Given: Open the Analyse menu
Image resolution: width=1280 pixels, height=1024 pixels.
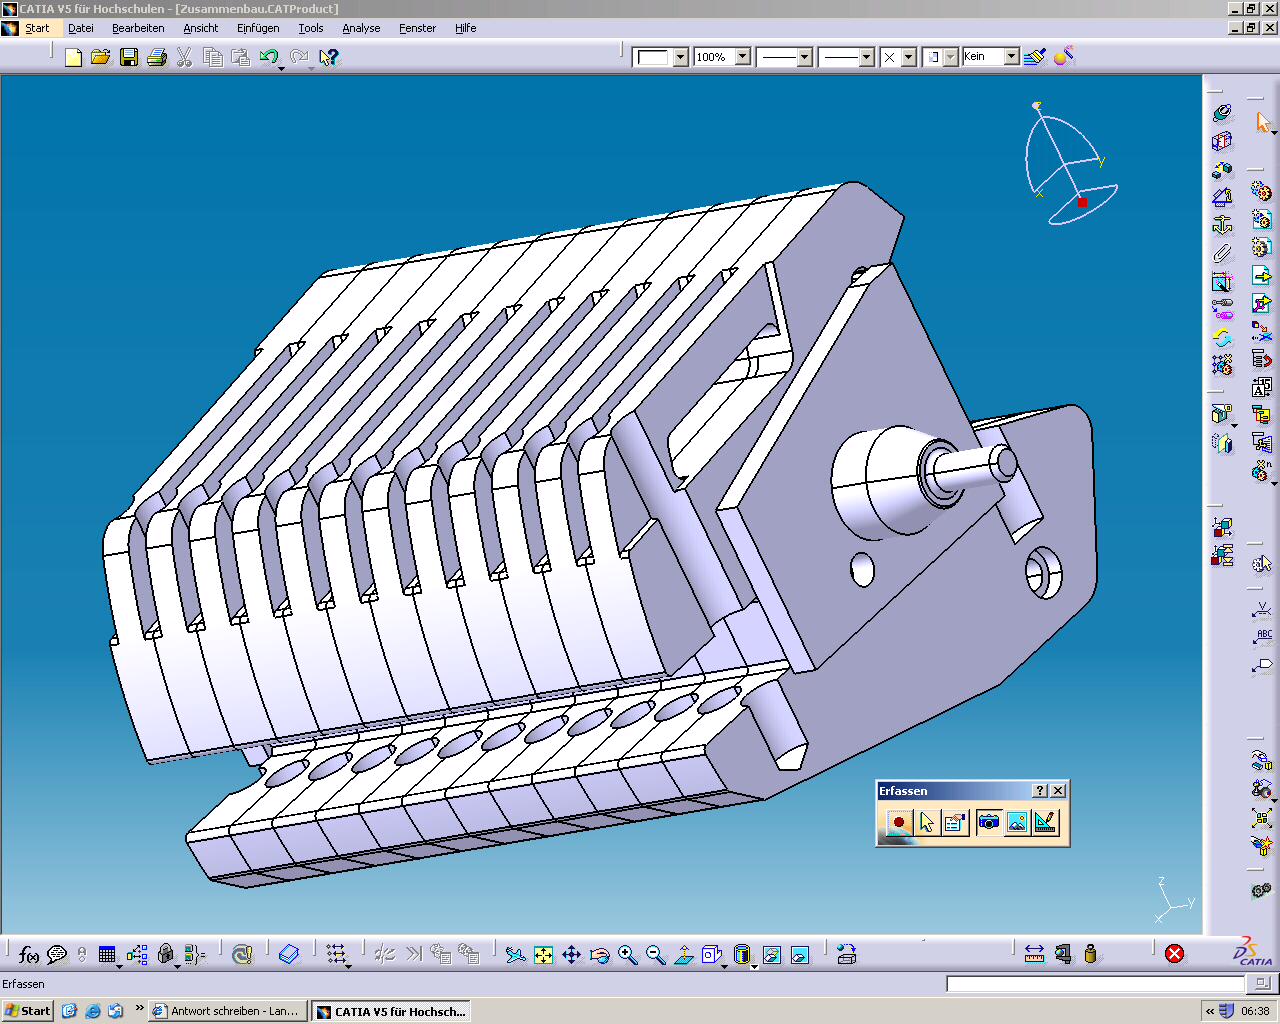Looking at the screenshot, I should (361, 28).
